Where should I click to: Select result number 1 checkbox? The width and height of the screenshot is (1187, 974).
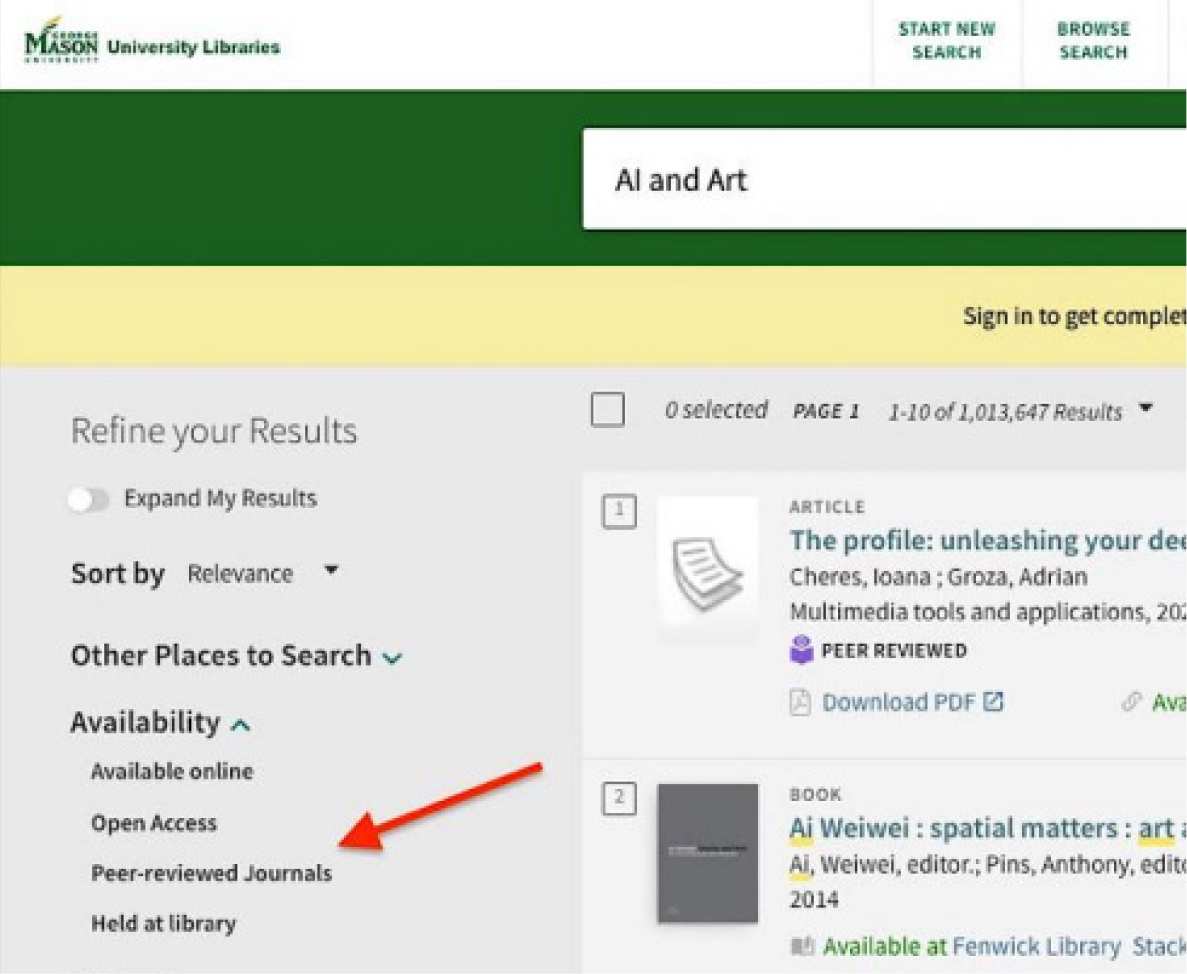click(x=619, y=511)
